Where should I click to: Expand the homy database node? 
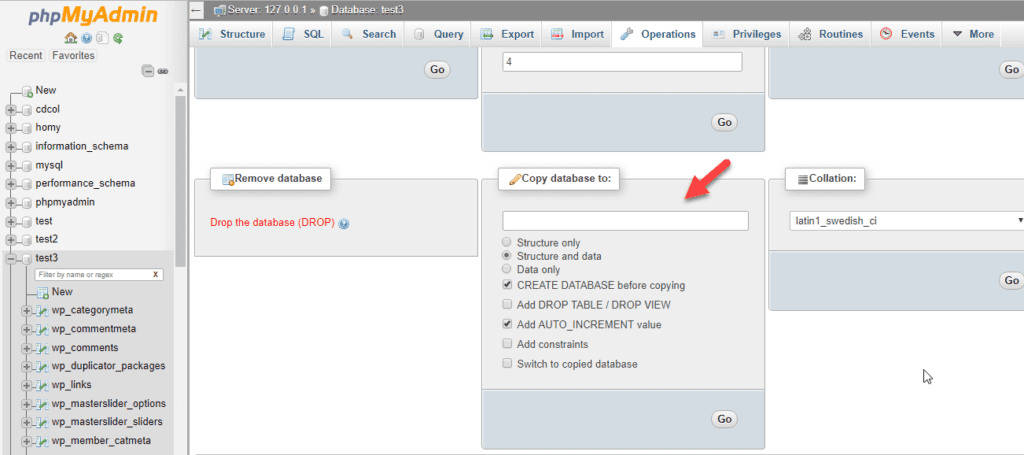coord(11,129)
